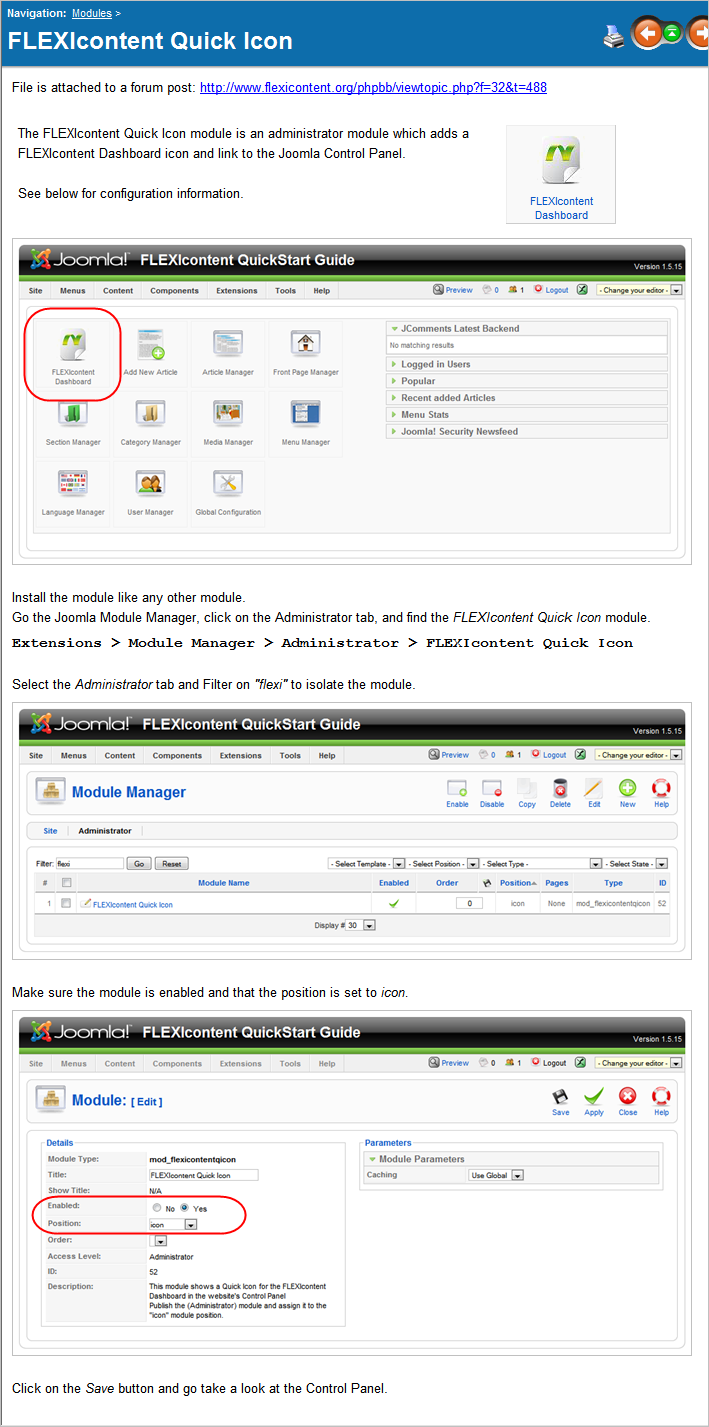Image resolution: width=709 pixels, height=1427 pixels.
Task: Expand the Joomla! Security Newsfeed panel
Action: pos(527,432)
